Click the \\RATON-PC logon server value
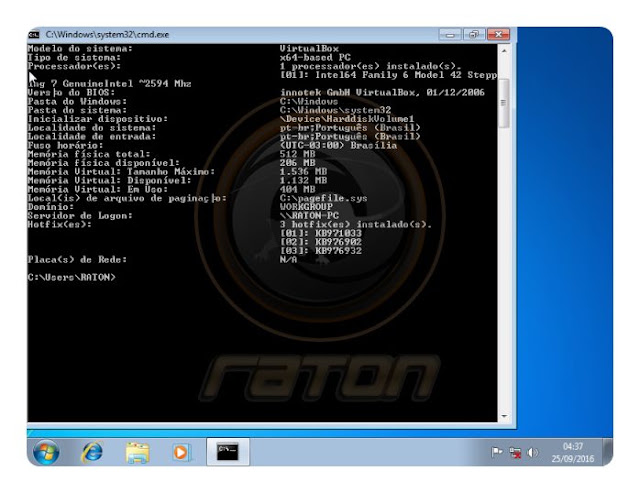 coord(309,215)
